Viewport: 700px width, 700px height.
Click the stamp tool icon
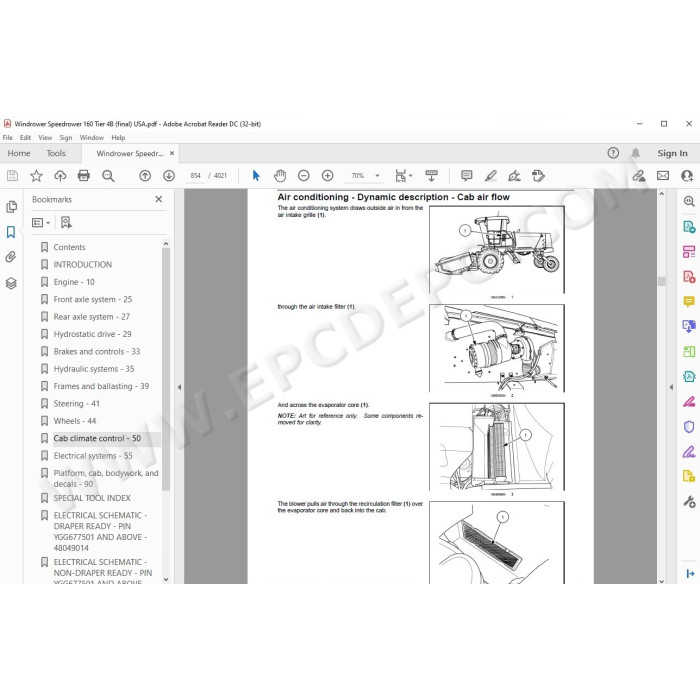pyautogui.click(x=538, y=176)
